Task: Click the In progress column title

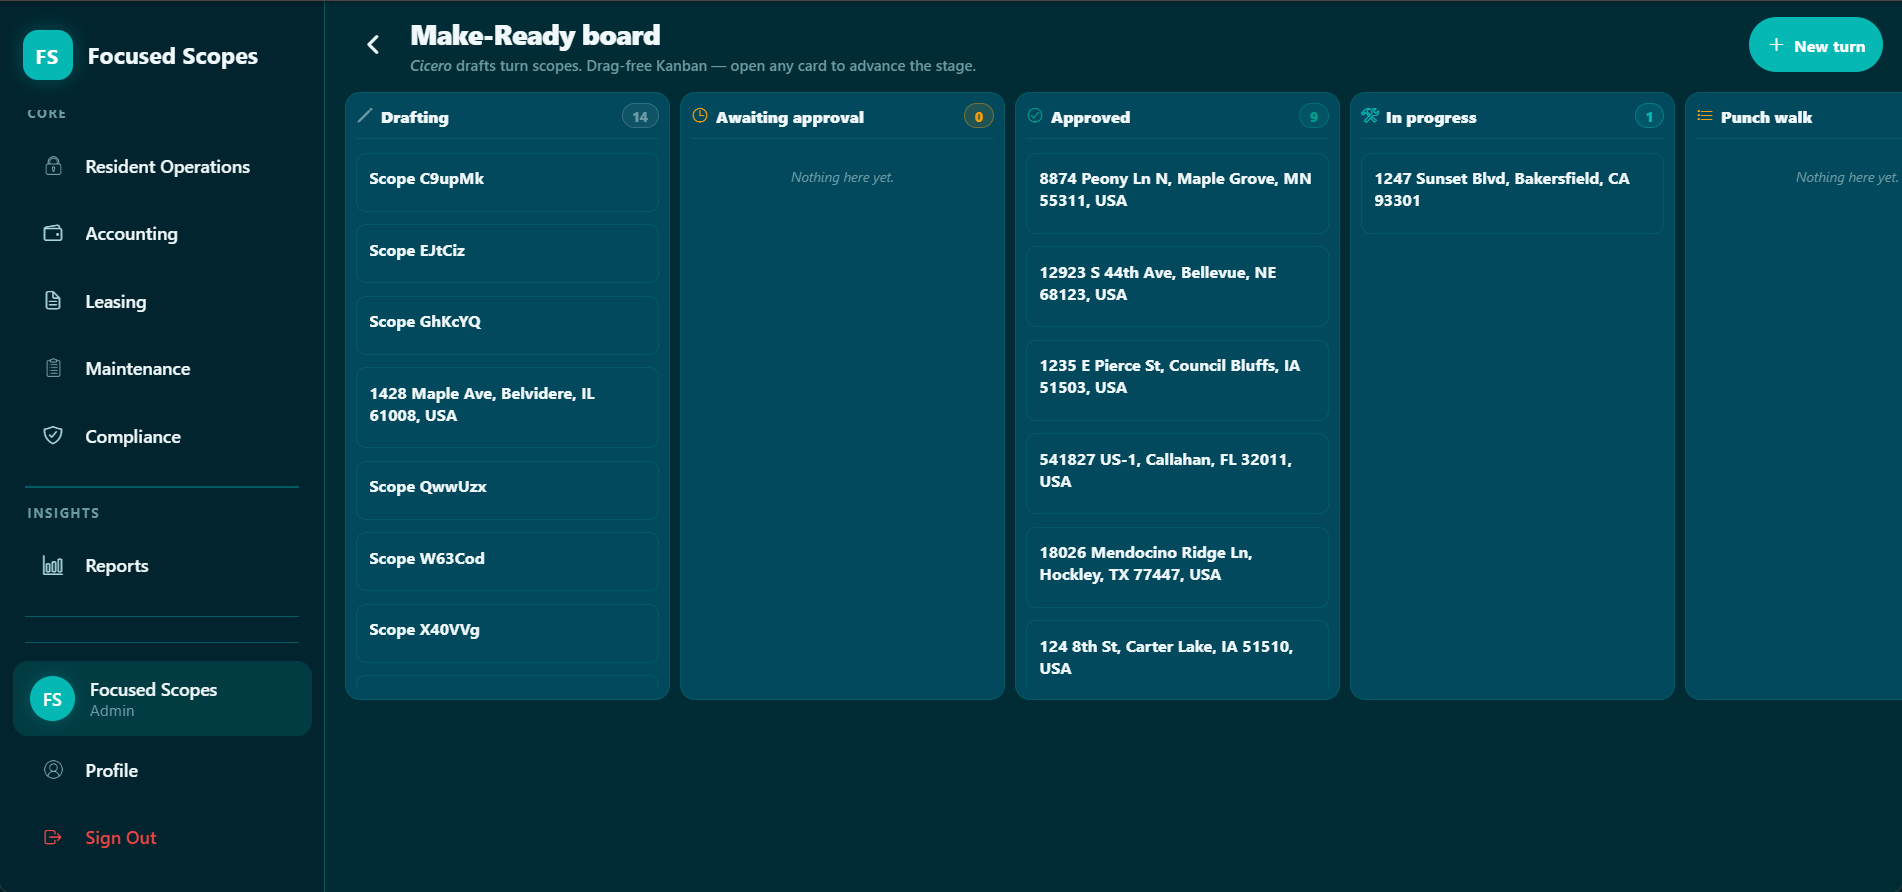Action: [1431, 117]
